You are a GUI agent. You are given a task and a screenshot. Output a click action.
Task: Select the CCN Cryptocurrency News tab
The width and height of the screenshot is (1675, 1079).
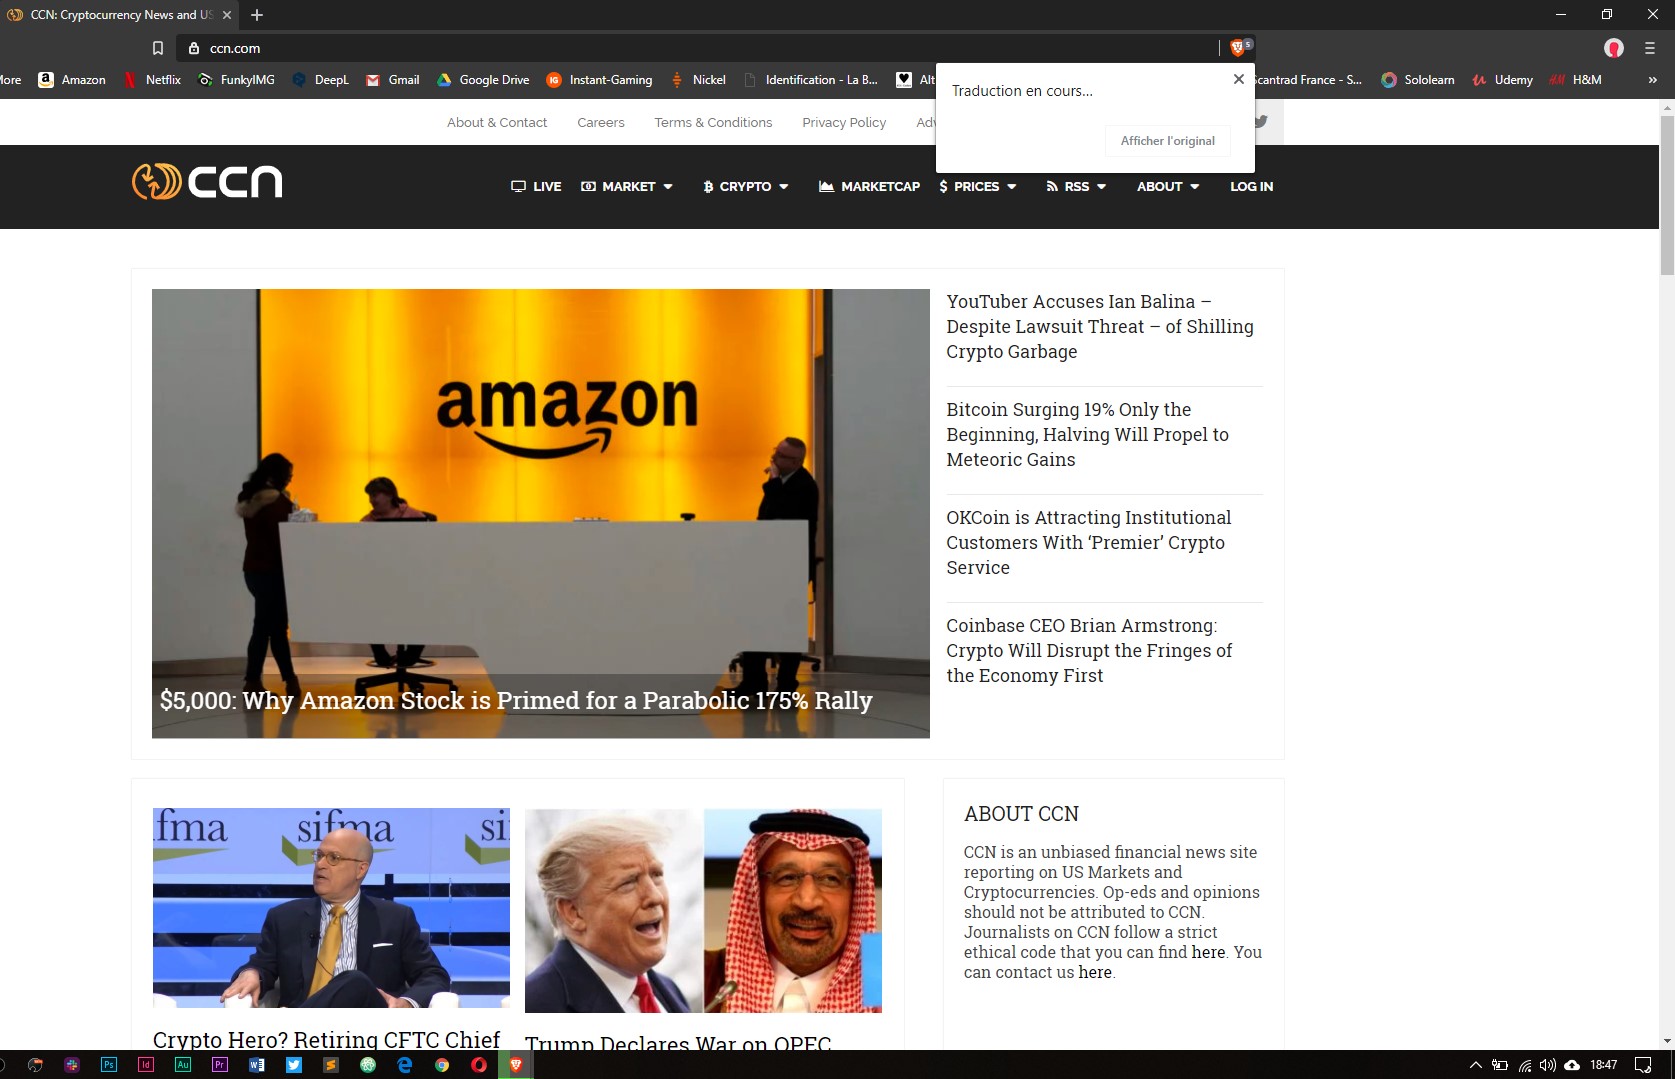coord(120,15)
